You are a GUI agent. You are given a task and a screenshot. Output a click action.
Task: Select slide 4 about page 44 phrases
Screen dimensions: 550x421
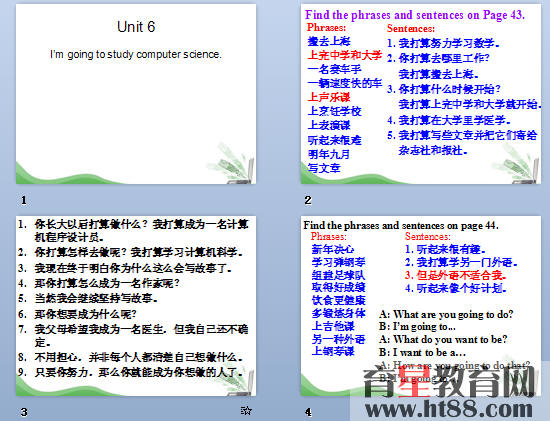tap(421, 306)
